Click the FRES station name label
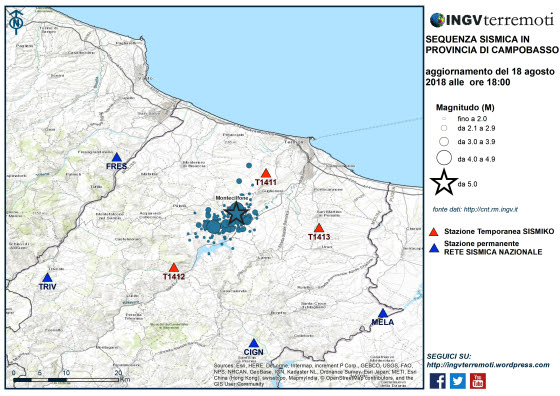 [116, 166]
